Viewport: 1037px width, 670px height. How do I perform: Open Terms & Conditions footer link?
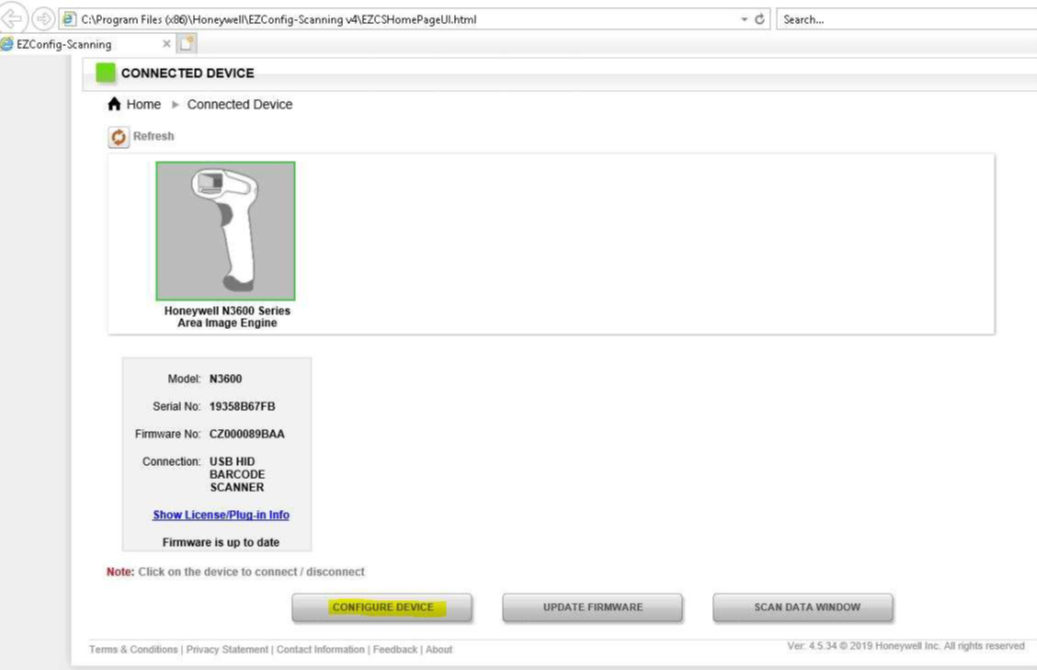coord(134,649)
